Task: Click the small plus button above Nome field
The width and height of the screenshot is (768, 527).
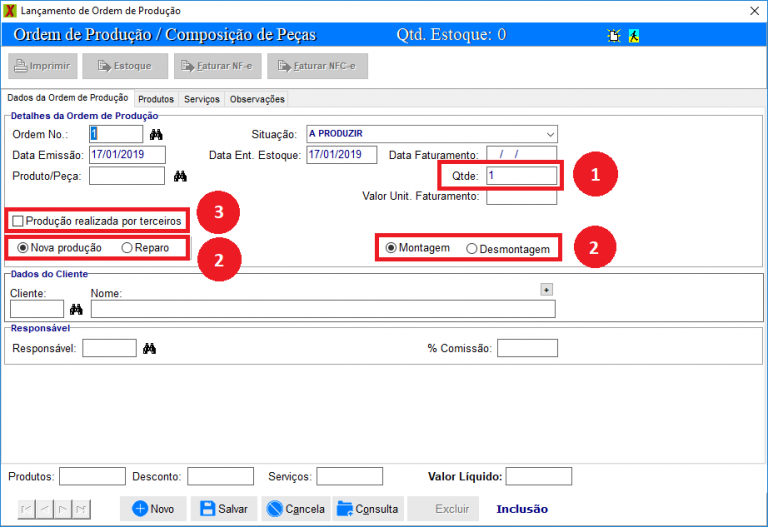Action: [x=546, y=289]
